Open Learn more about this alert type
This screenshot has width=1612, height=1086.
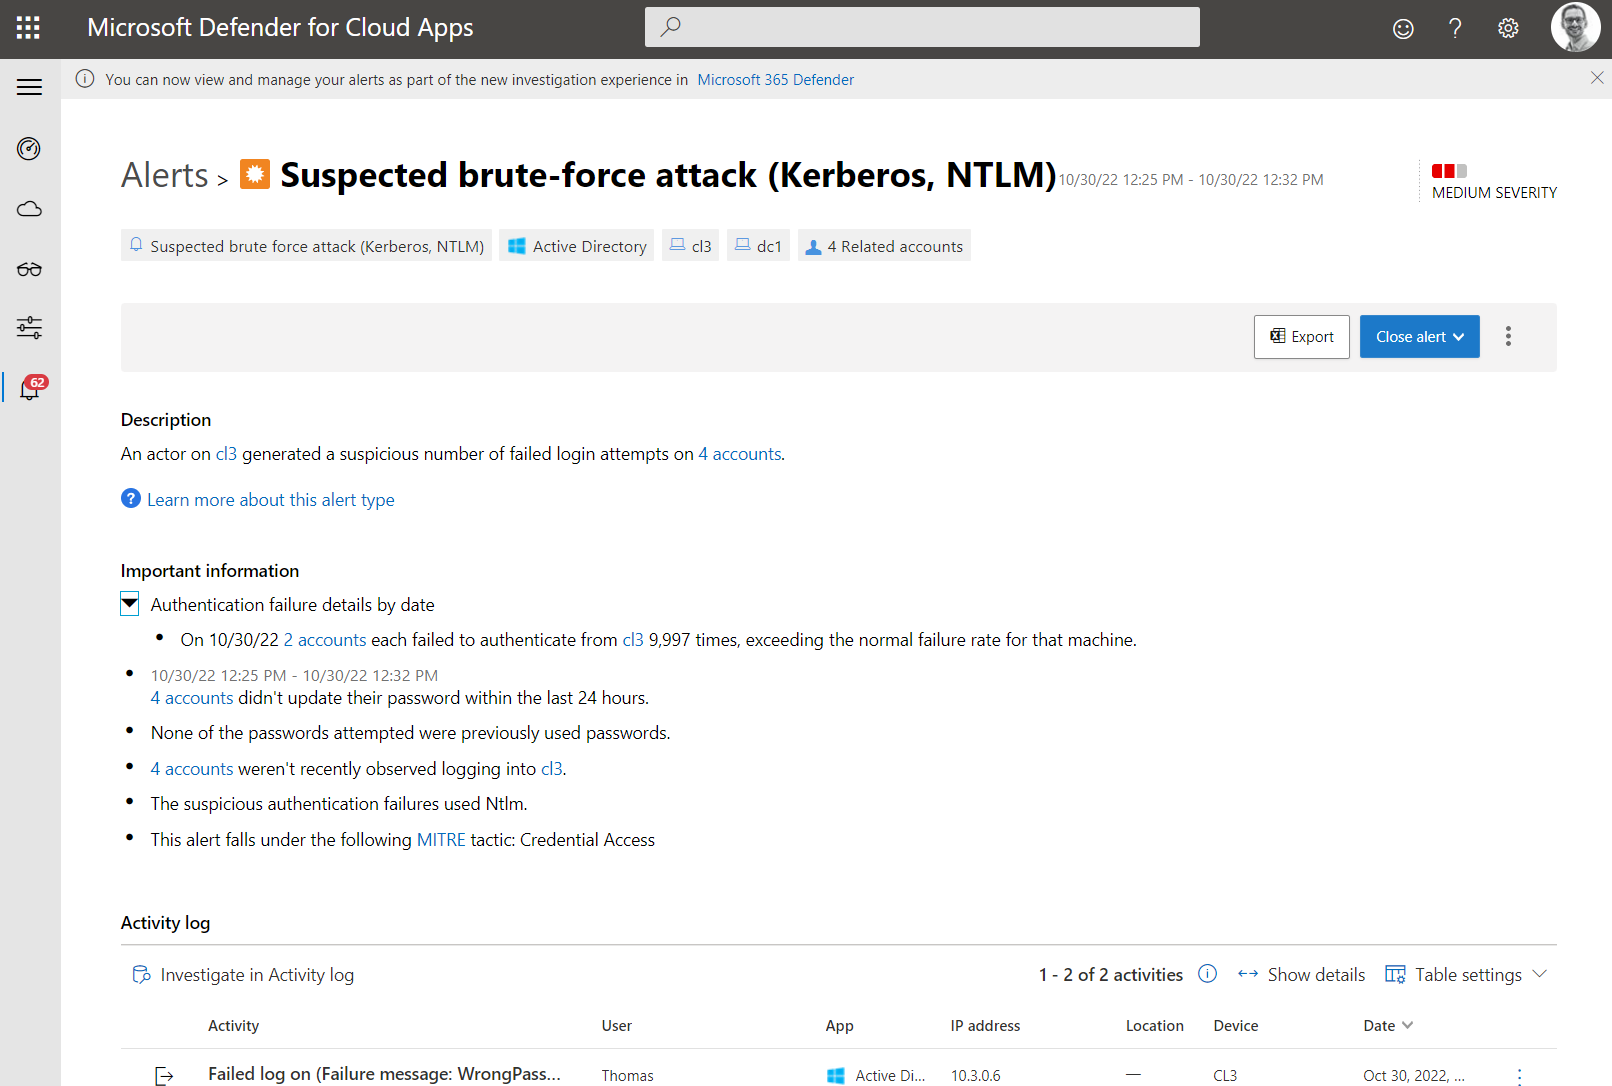(x=271, y=500)
